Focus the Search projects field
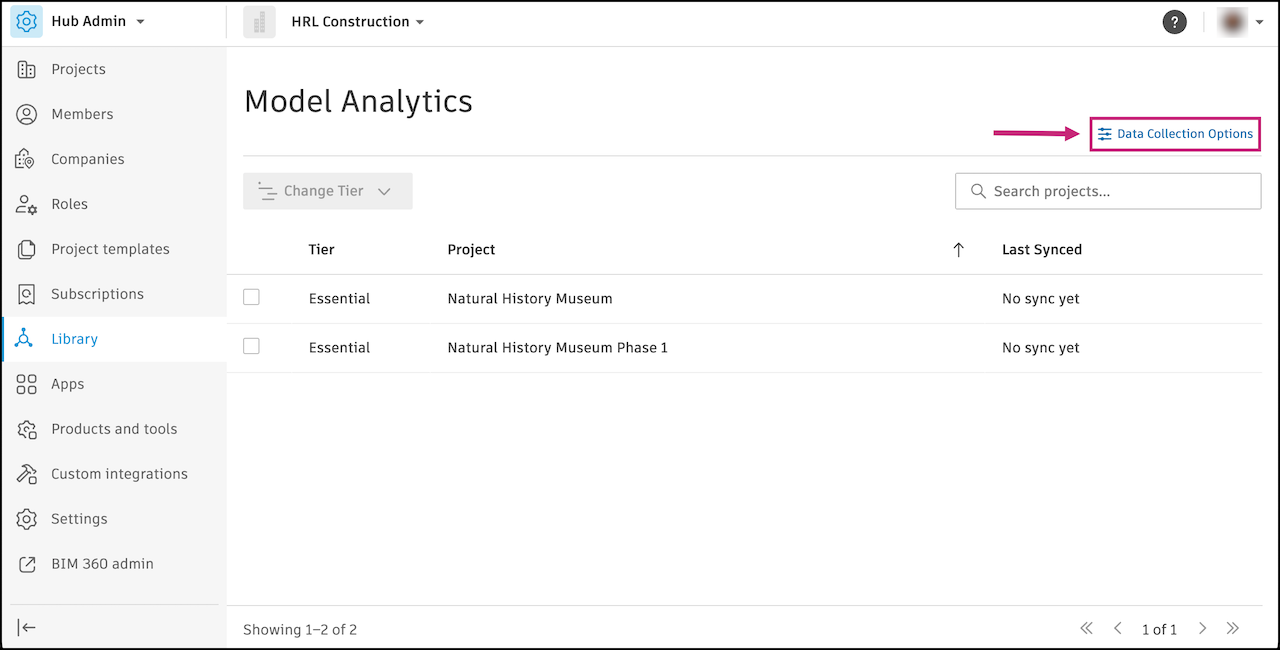The image size is (1280, 650). pyautogui.click(x=1108, y=191)
